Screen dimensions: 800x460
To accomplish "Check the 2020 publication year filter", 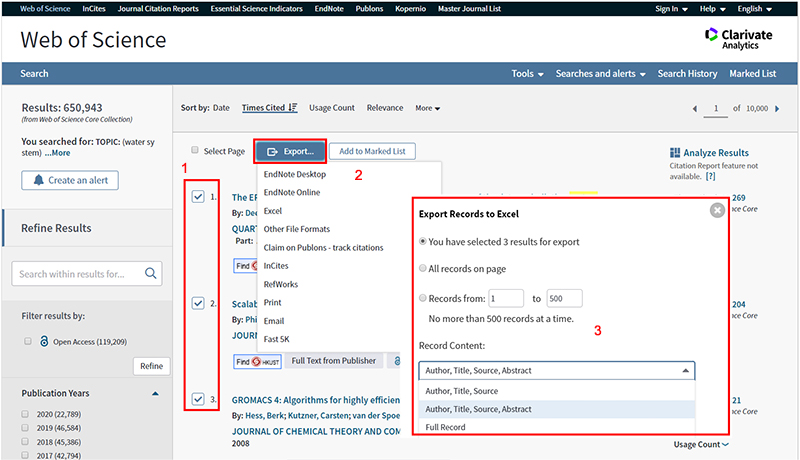I will pyautogui.click(x=25, y=414).
